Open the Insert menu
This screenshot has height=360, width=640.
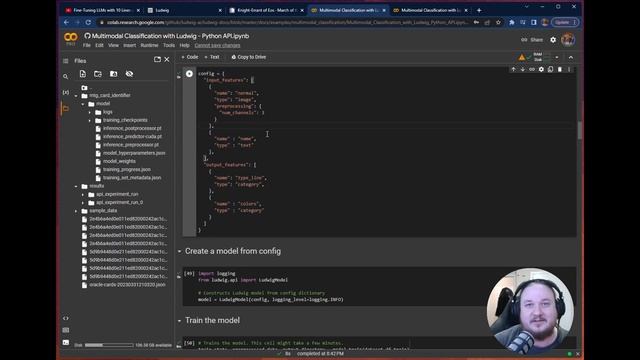pyautogui.click(x=129, y=45)
